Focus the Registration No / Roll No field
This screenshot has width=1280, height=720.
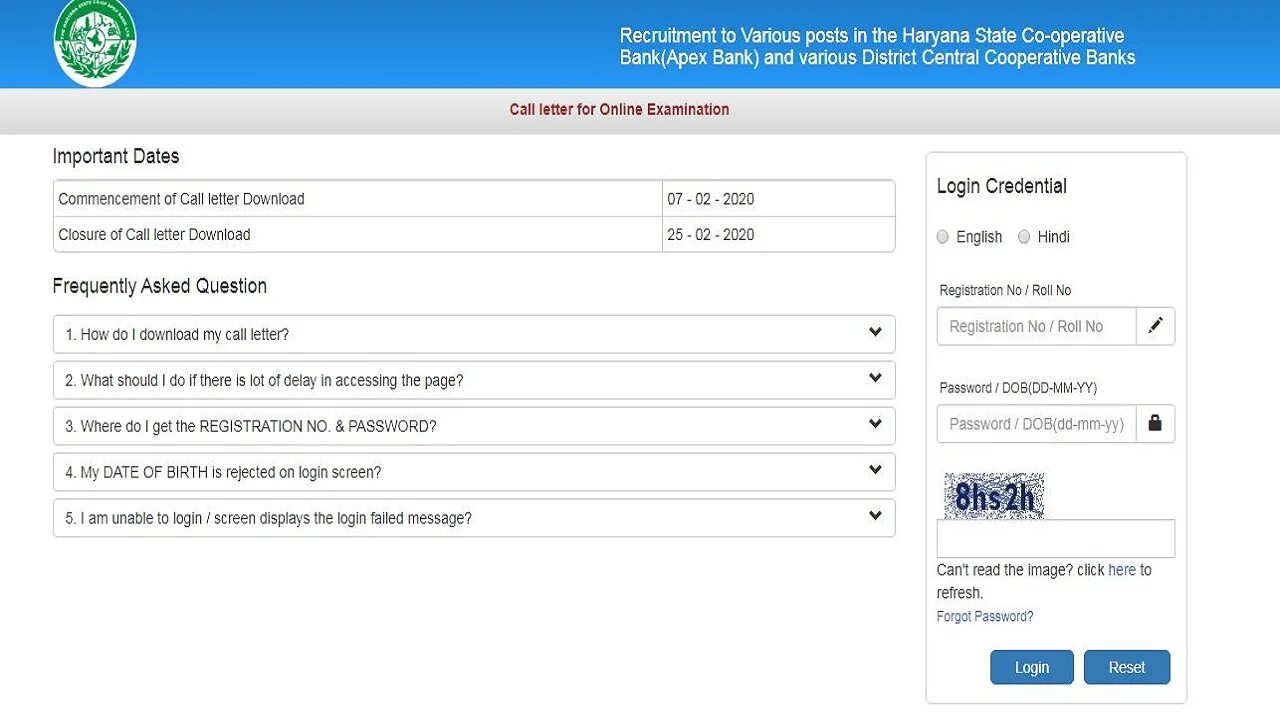1036,326
